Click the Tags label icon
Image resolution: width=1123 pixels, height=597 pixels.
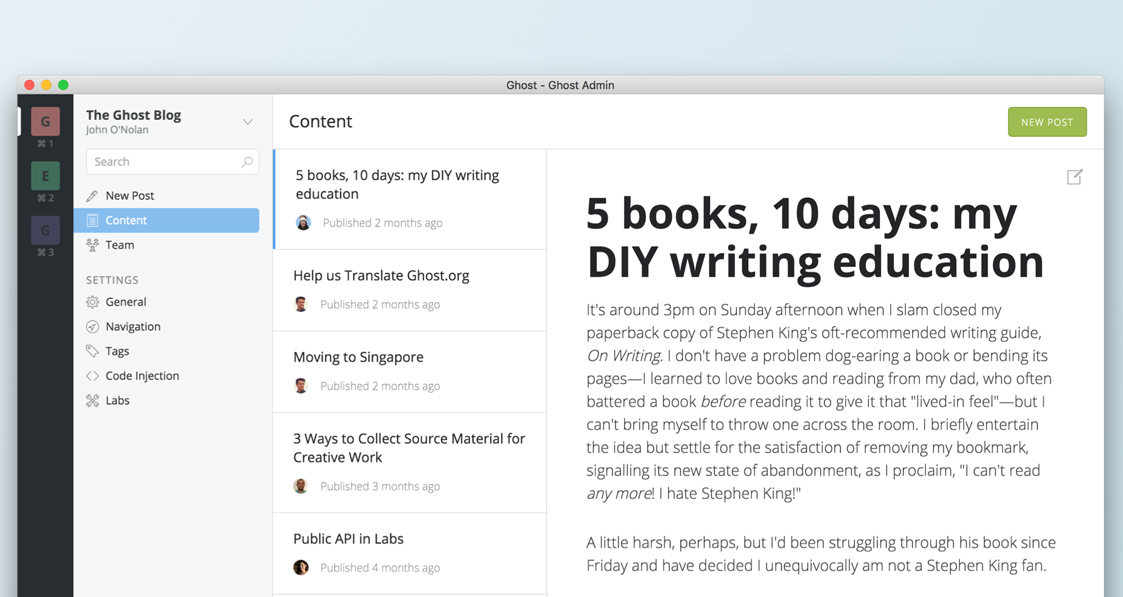pyautogui.click(x=92, y=351)
